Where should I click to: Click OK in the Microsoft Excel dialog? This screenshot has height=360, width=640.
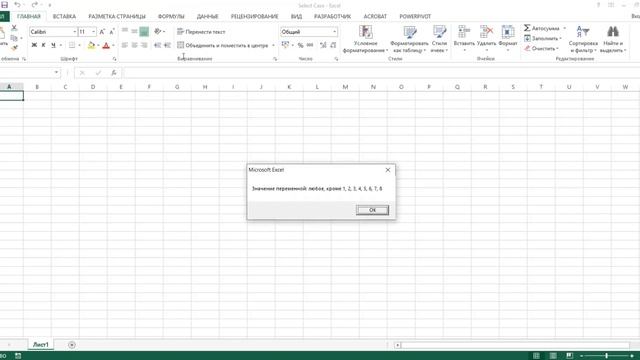point(372,210)
